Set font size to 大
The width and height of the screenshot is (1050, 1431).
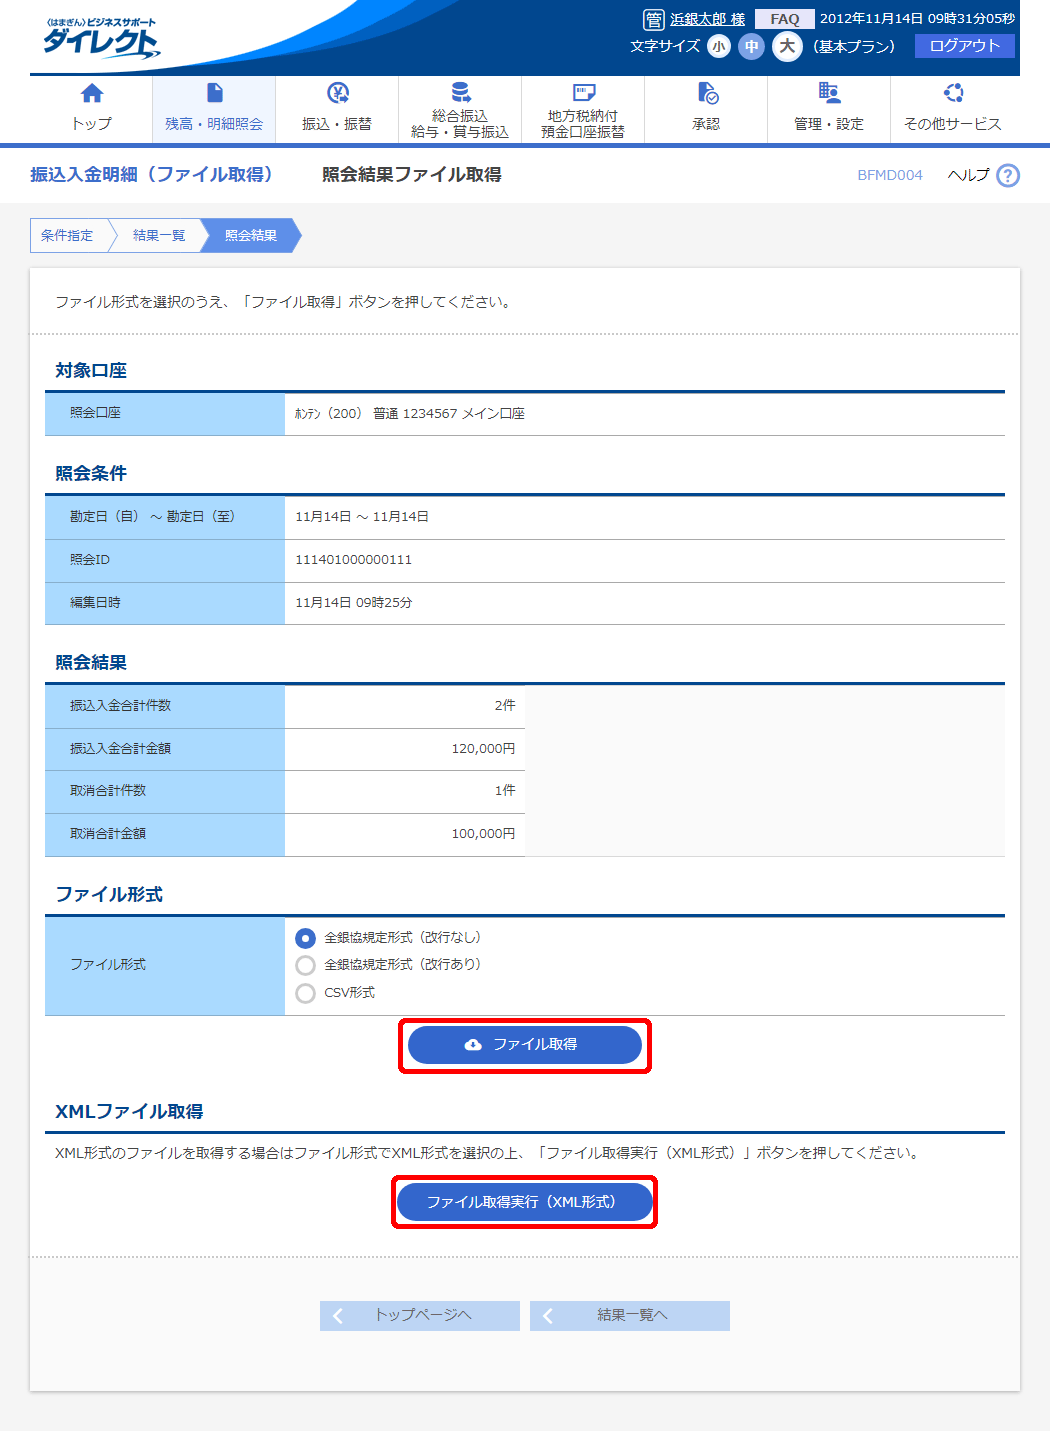coord(787,47)
